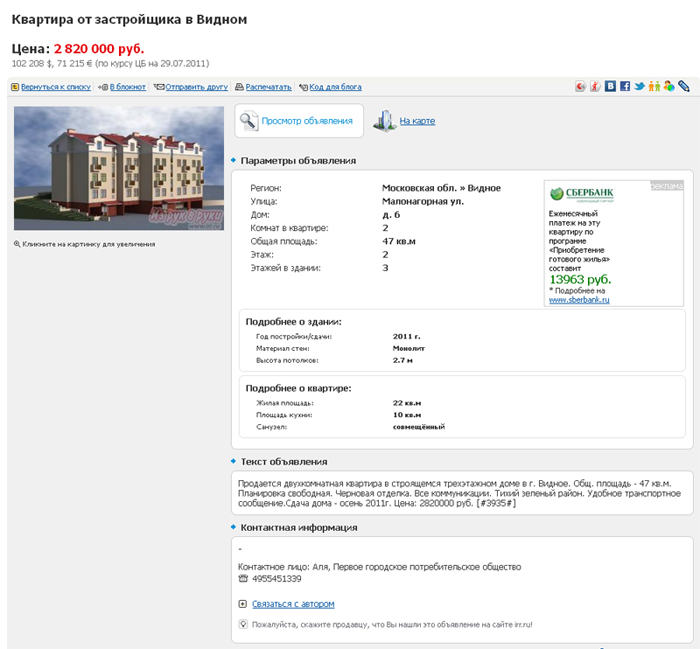
Task: Click 'Связаться с автором' link
Action: pyautogui.click(x=293, y=604)
